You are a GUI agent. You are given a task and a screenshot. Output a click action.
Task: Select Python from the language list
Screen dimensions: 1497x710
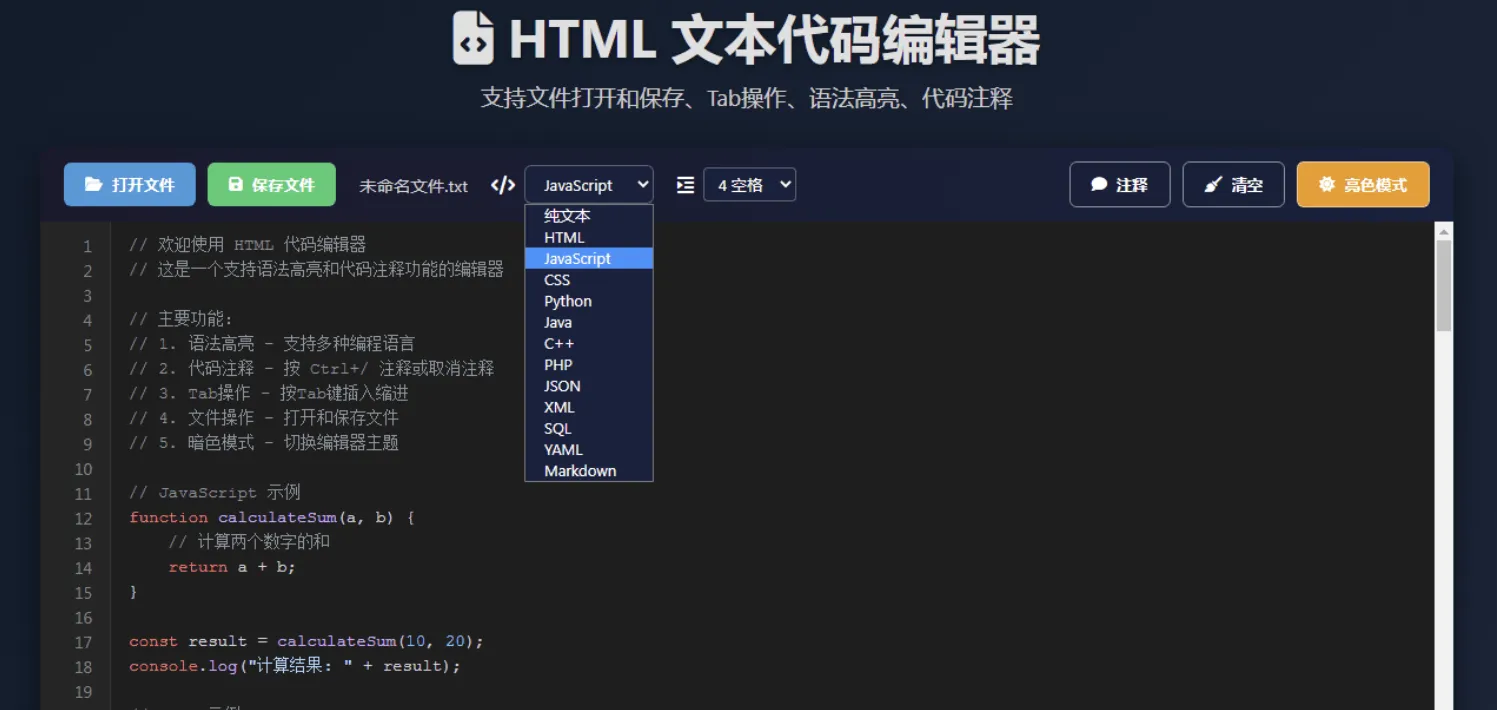click(567, 300)
